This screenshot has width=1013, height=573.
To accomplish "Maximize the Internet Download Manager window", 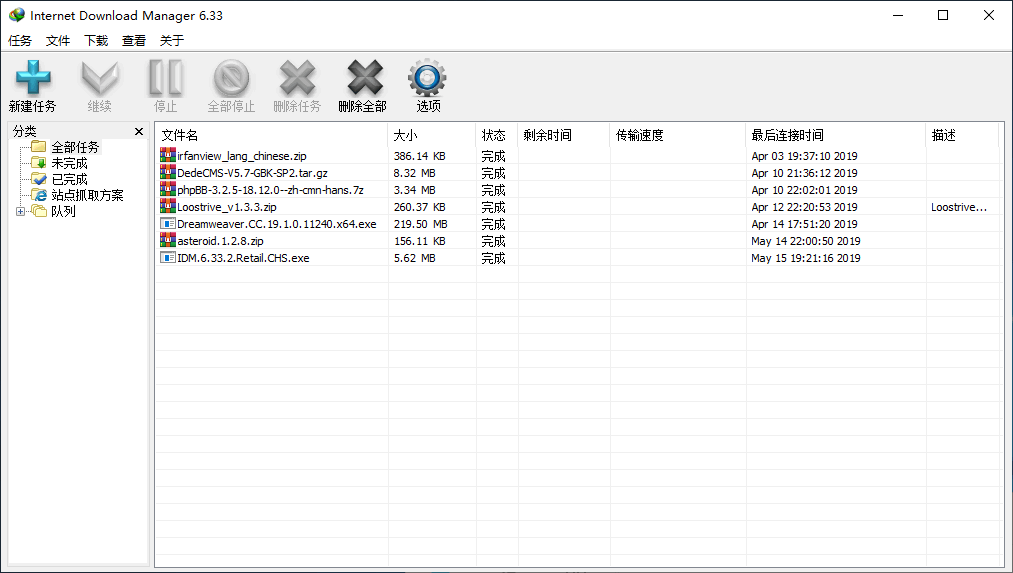I will coord(943,15).
